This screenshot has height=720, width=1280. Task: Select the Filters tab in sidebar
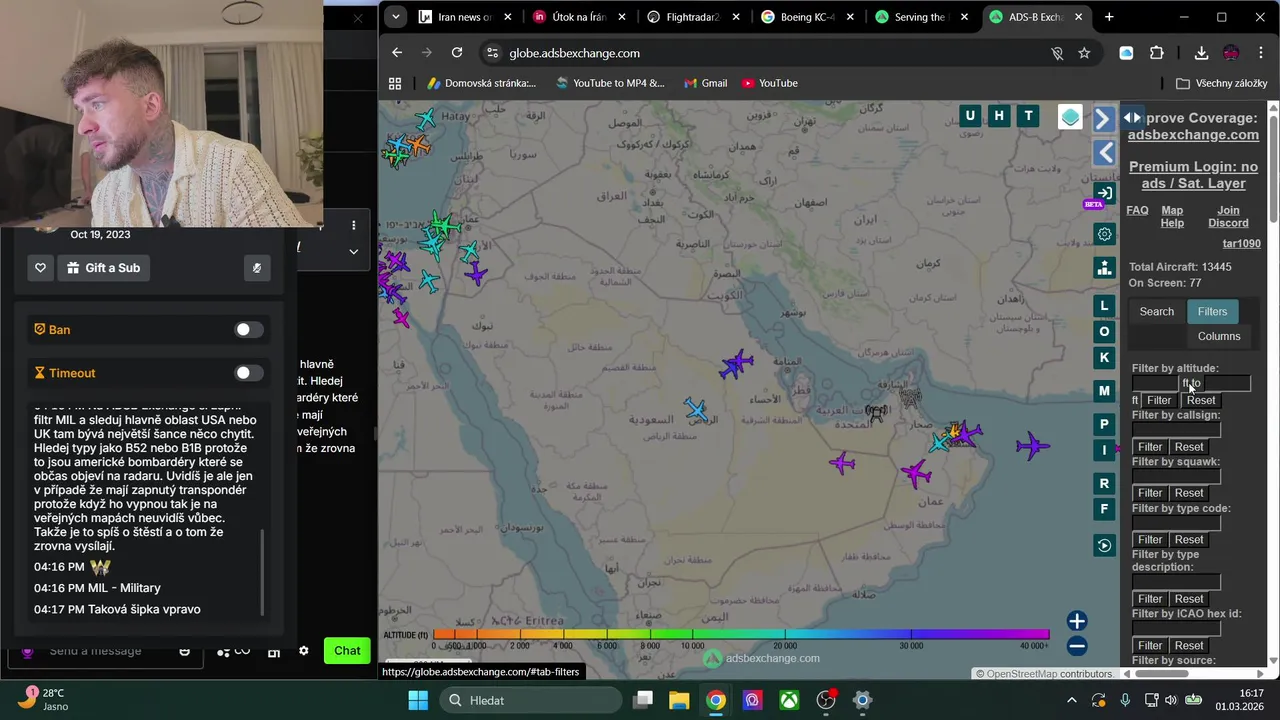[x=1212, y=312]
